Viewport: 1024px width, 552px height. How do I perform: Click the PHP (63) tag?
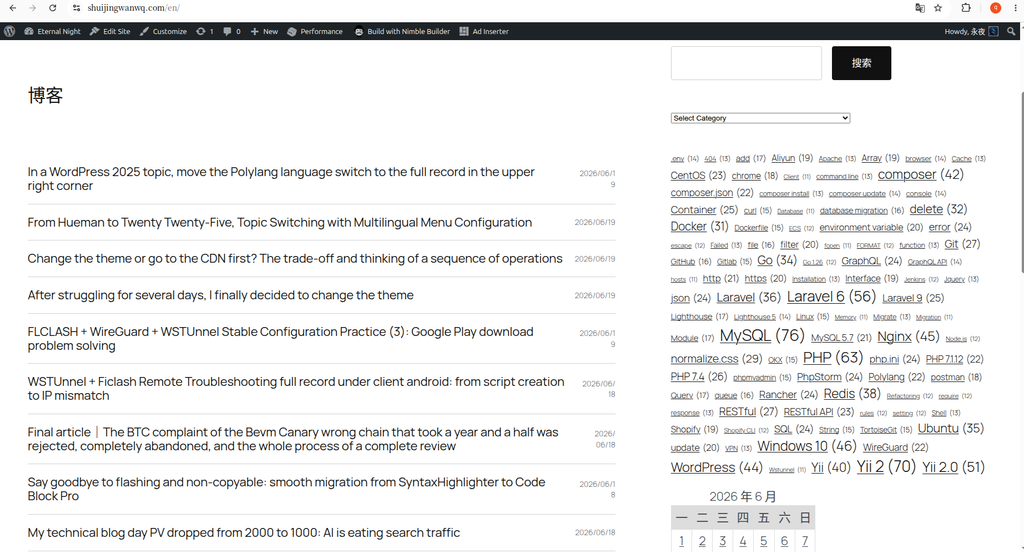click(833, 358)
